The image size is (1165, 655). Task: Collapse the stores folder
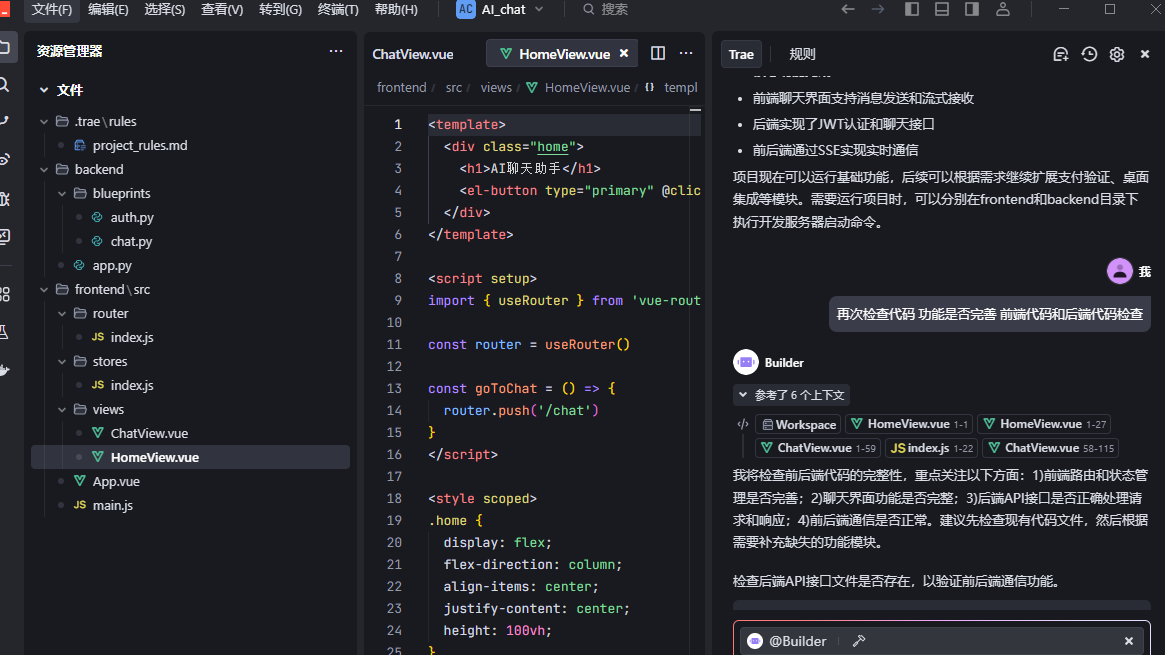click(62, 362)
